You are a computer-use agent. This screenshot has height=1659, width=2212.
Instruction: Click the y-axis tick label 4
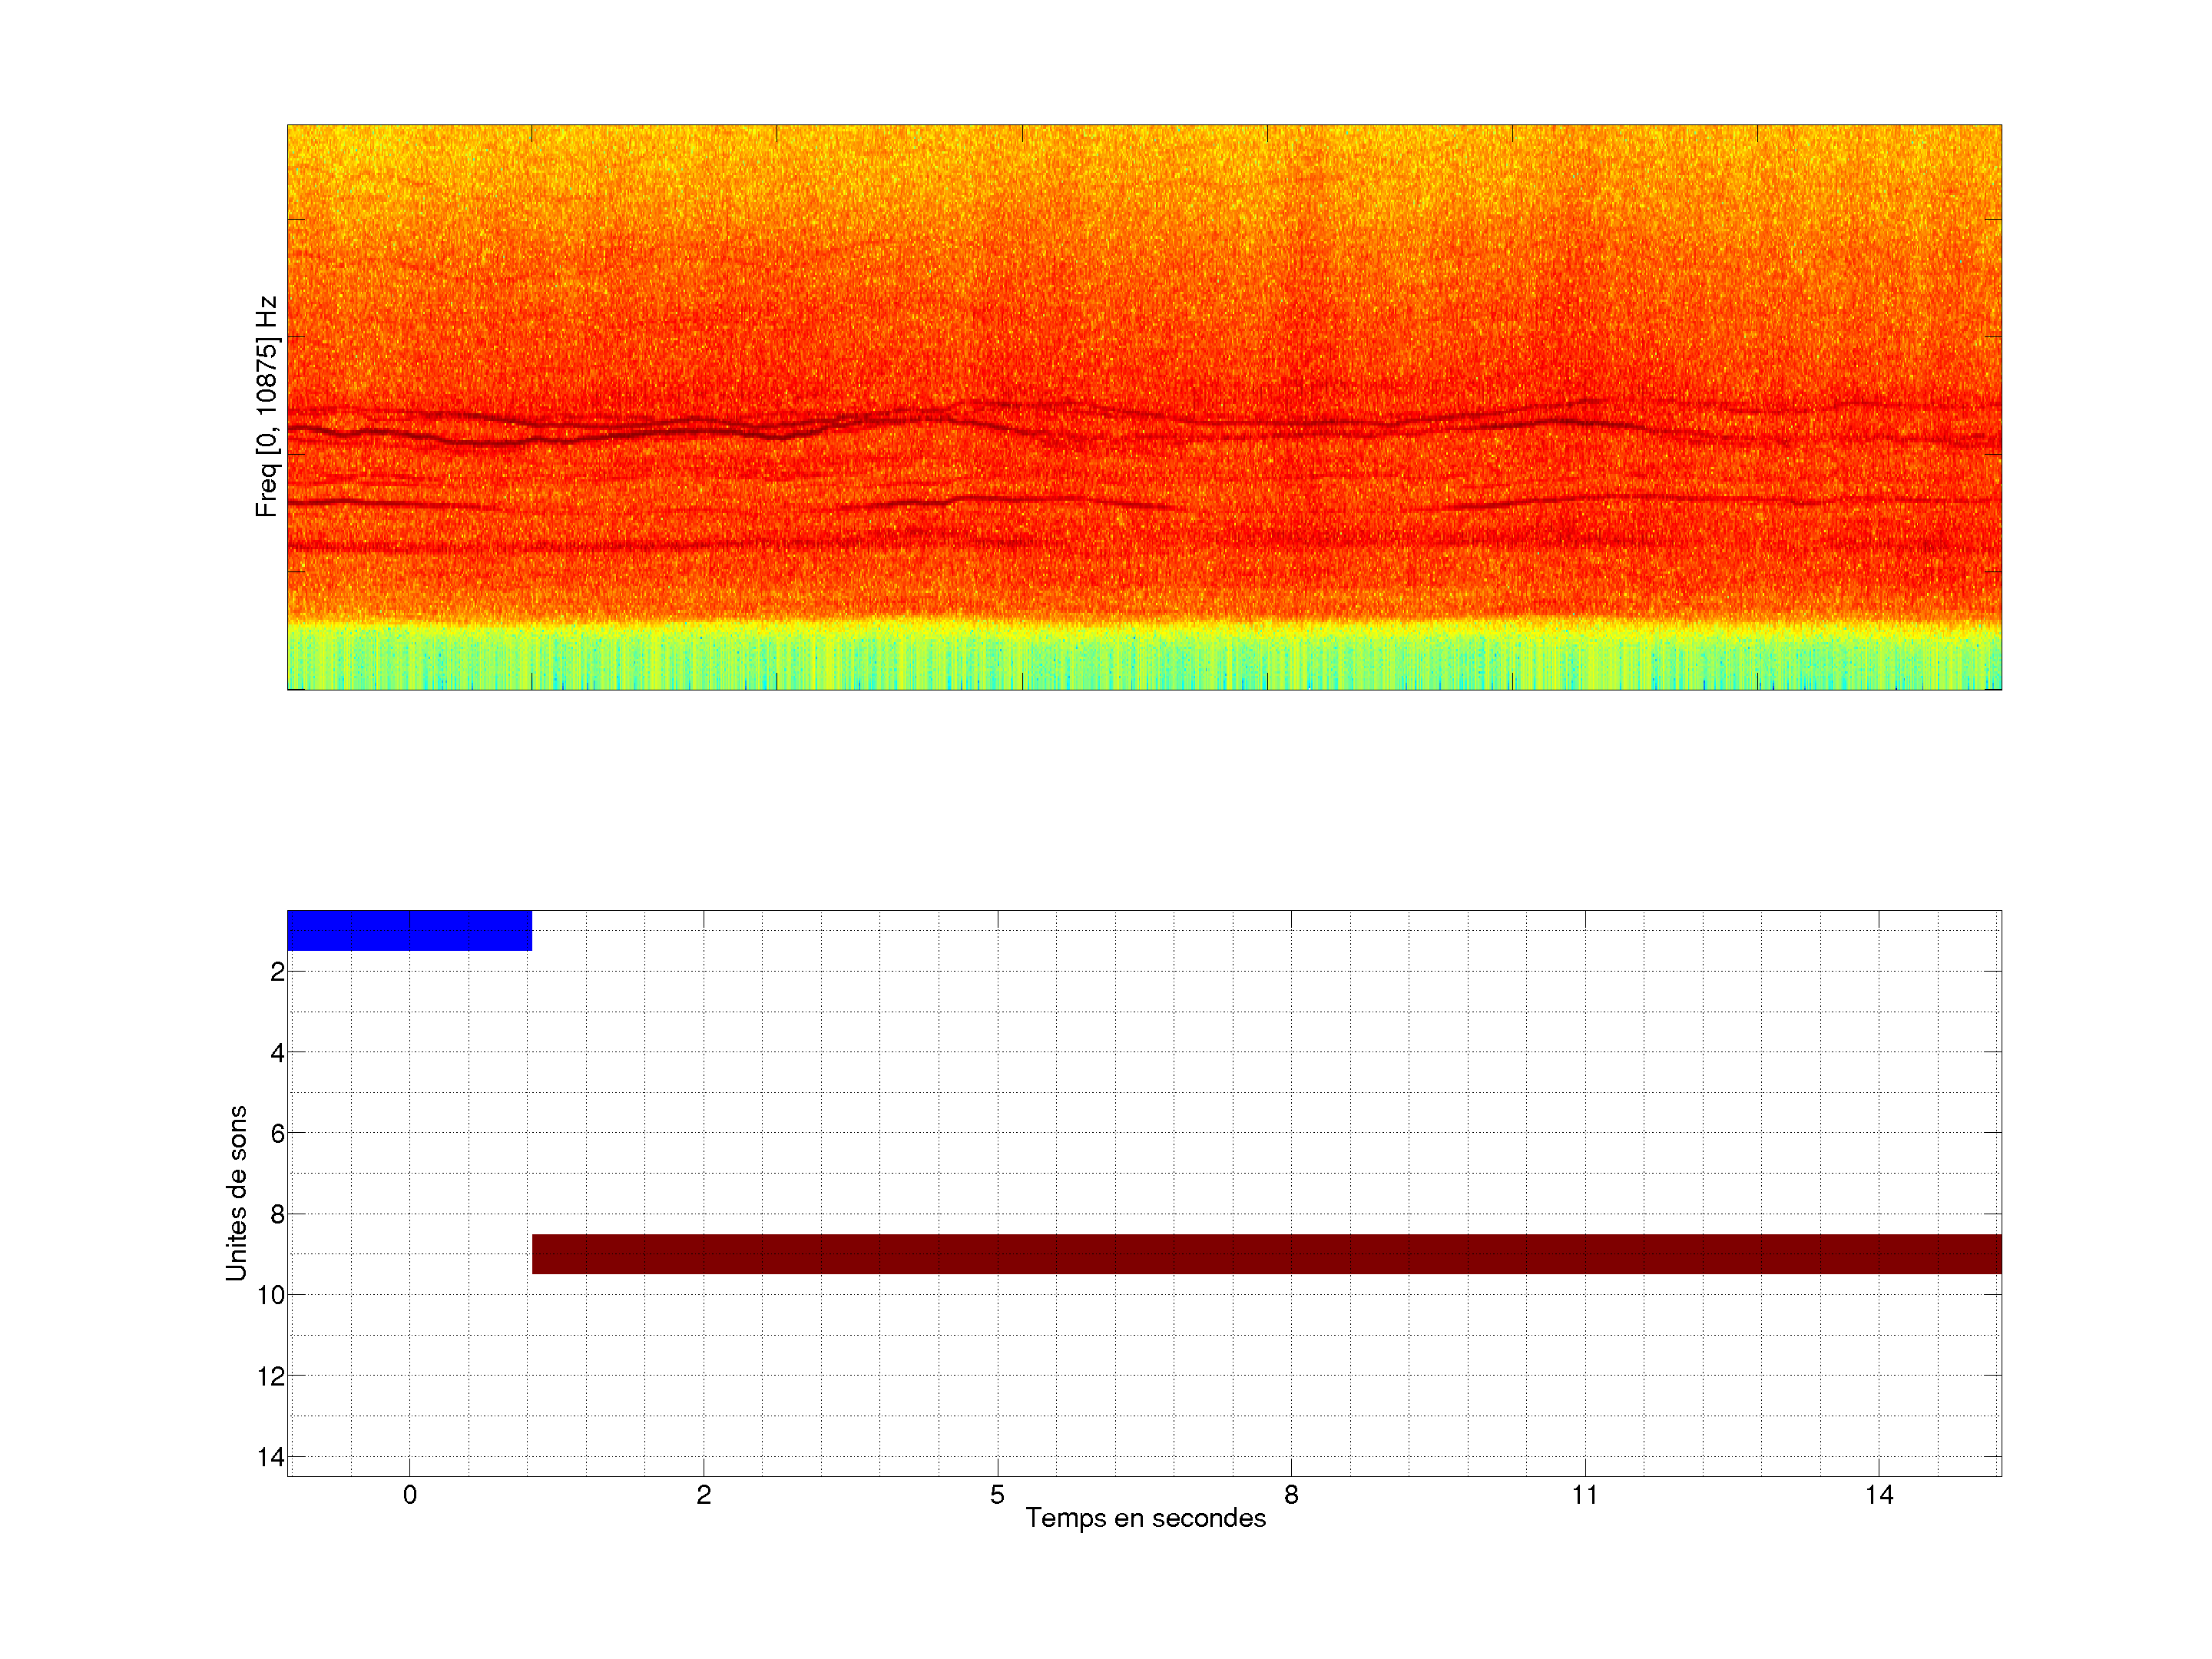tap(277, 1053)
